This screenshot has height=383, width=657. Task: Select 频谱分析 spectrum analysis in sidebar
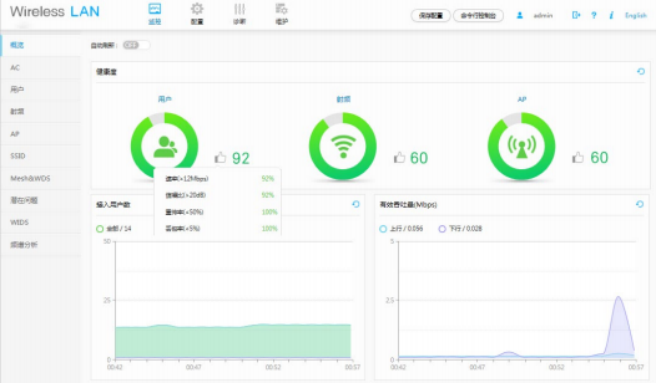click(x=41, y=245)
